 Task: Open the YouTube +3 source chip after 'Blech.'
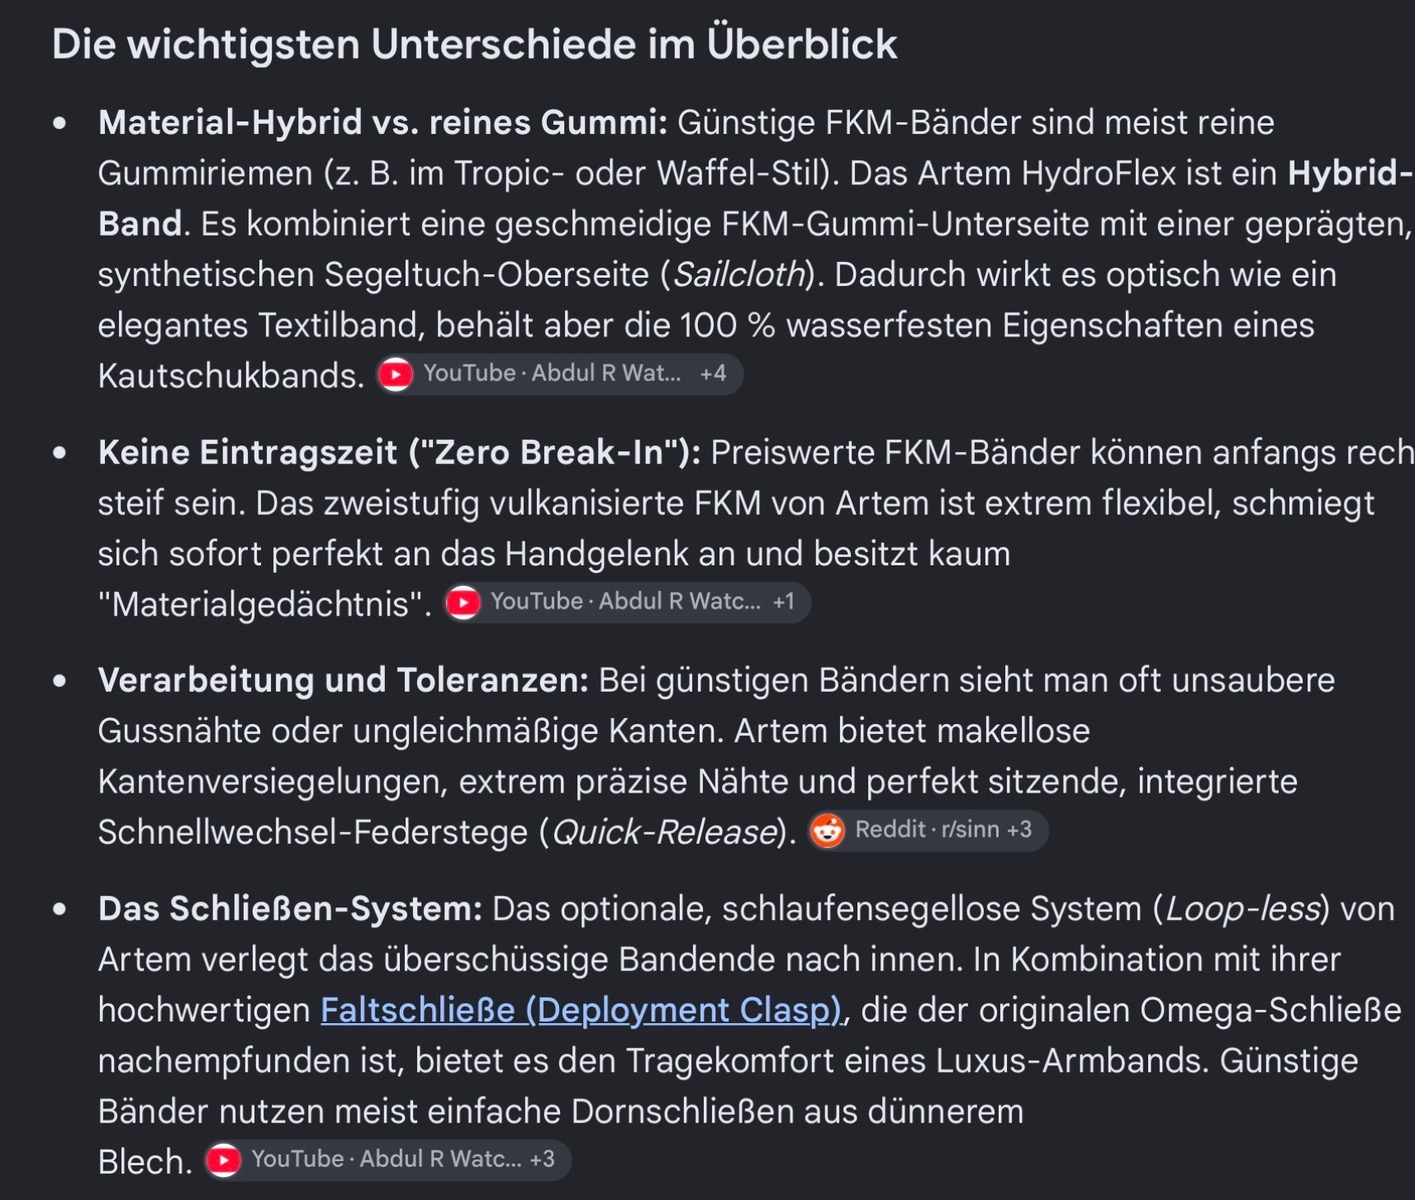pos(387,1160)
